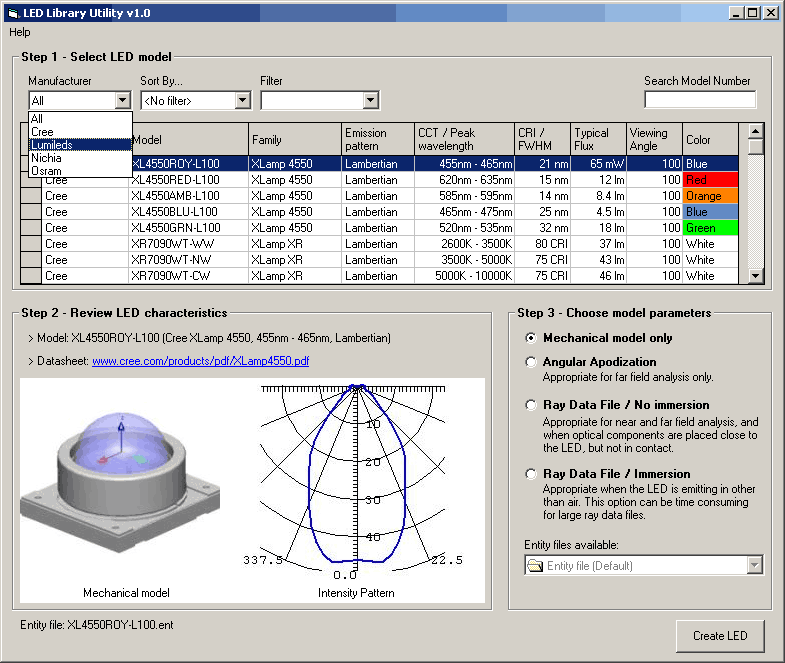
Task: Click the Intensity Pattern polar plot
Action: pyautogui.click(x=354, y=481)
